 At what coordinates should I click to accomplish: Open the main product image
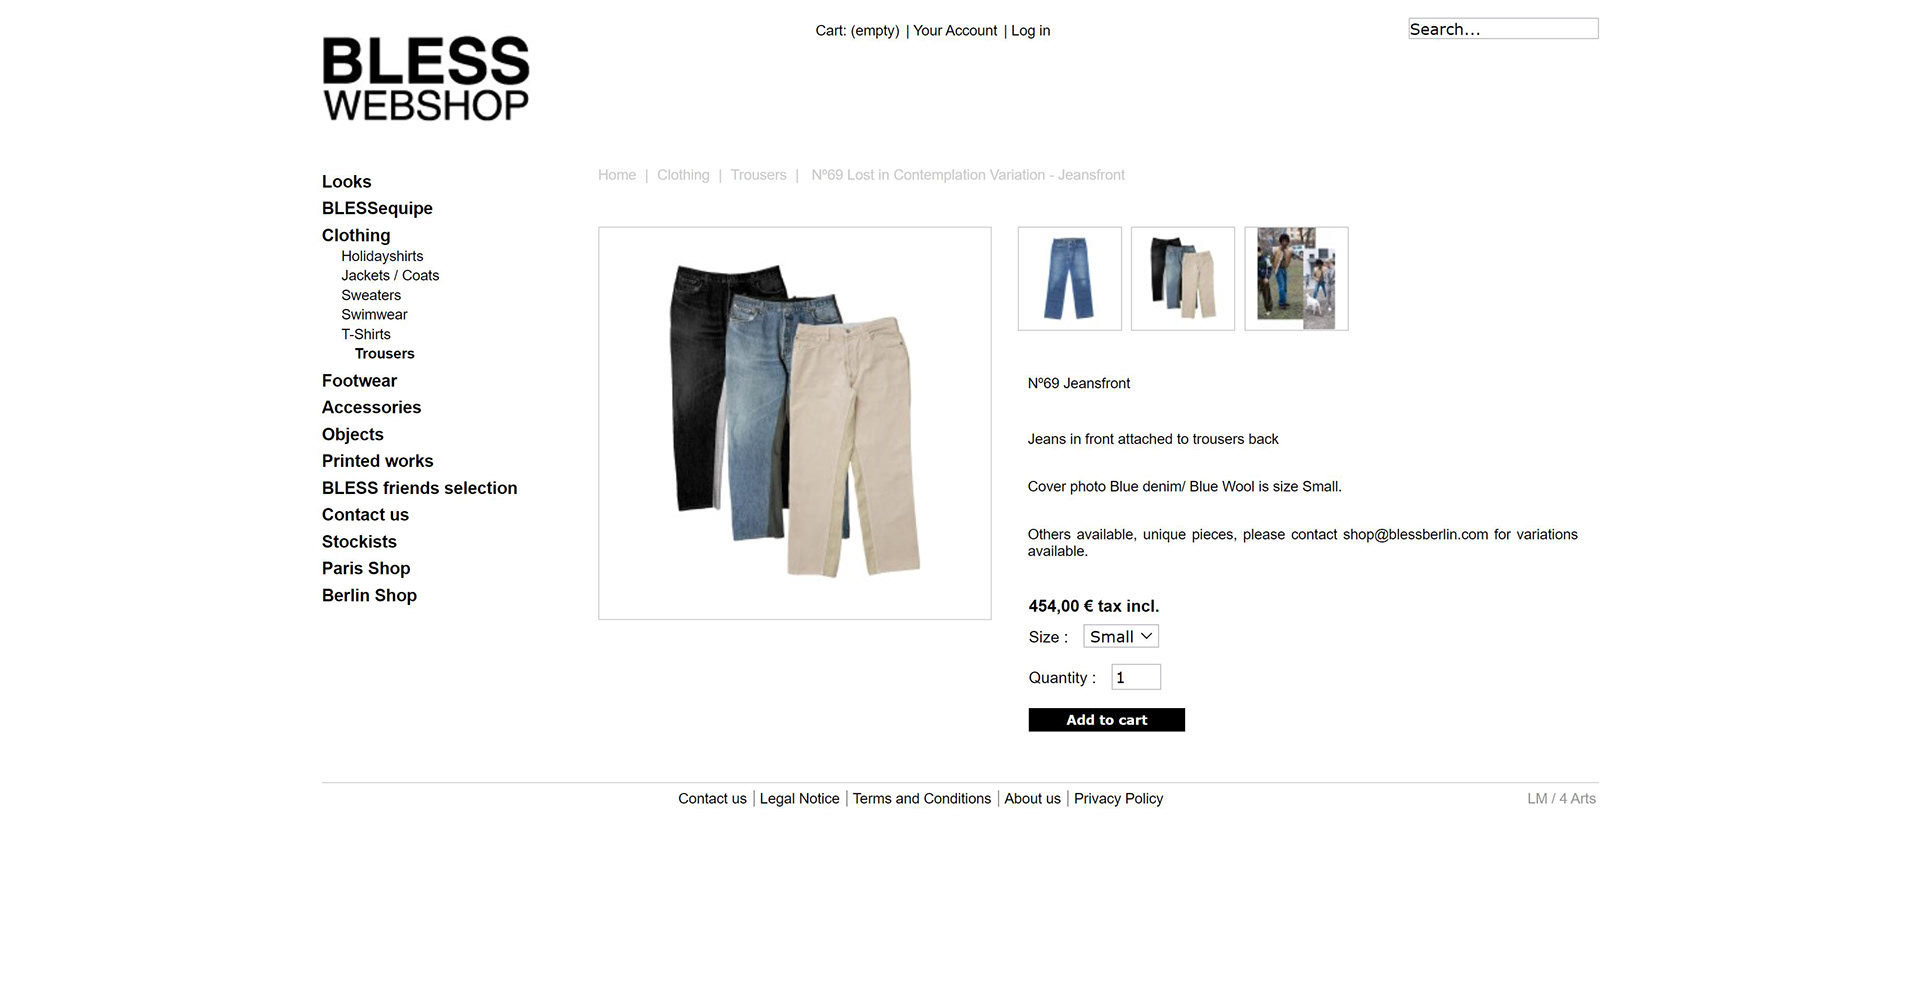(795, 423)
